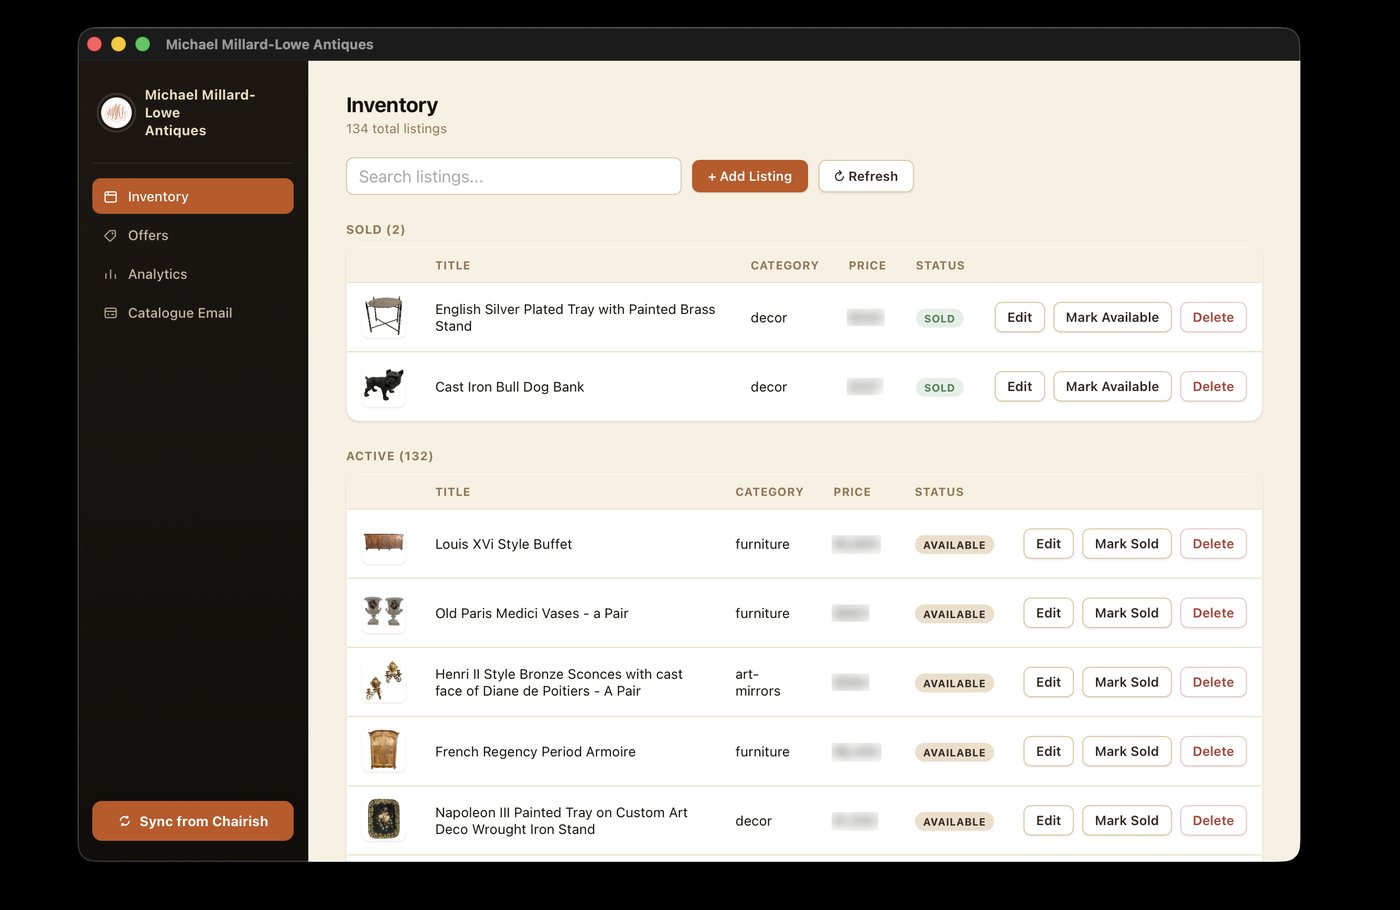Click the title 'Cast Iron Bull Dog Bank'
The width and height of the screenshot is (1400, 910).
[x=509, y=387]
